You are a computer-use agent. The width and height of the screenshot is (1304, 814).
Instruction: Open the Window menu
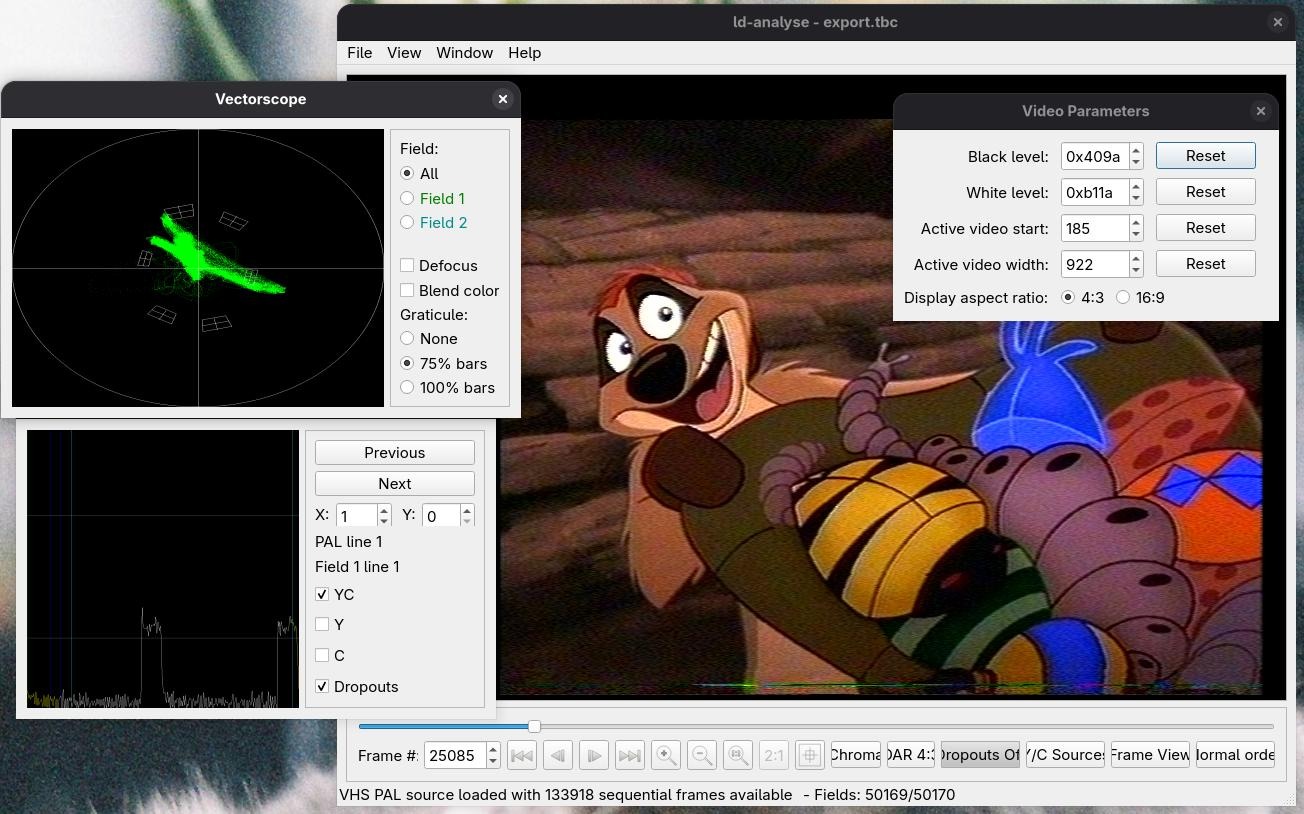pyautogui.click(x=464, y=53)
